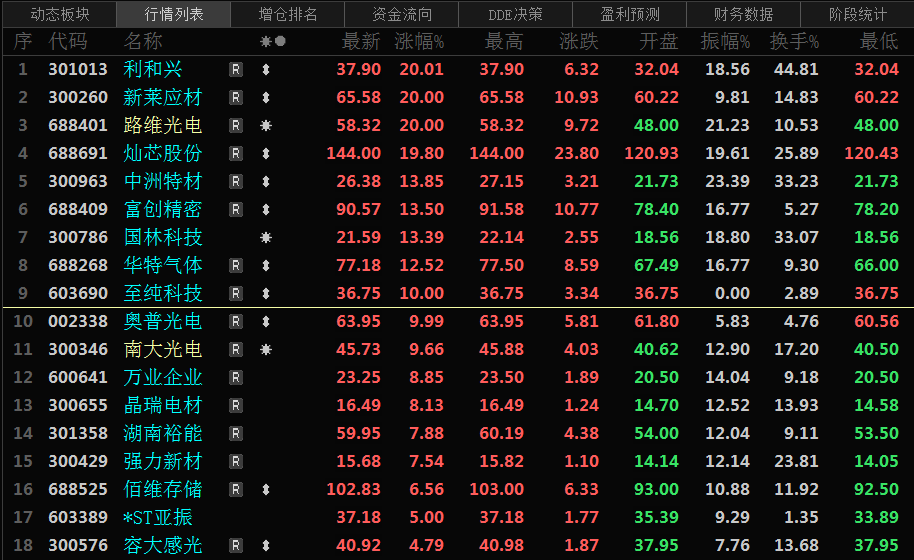Sort by the 最新 column header

[x=361, y=41]
